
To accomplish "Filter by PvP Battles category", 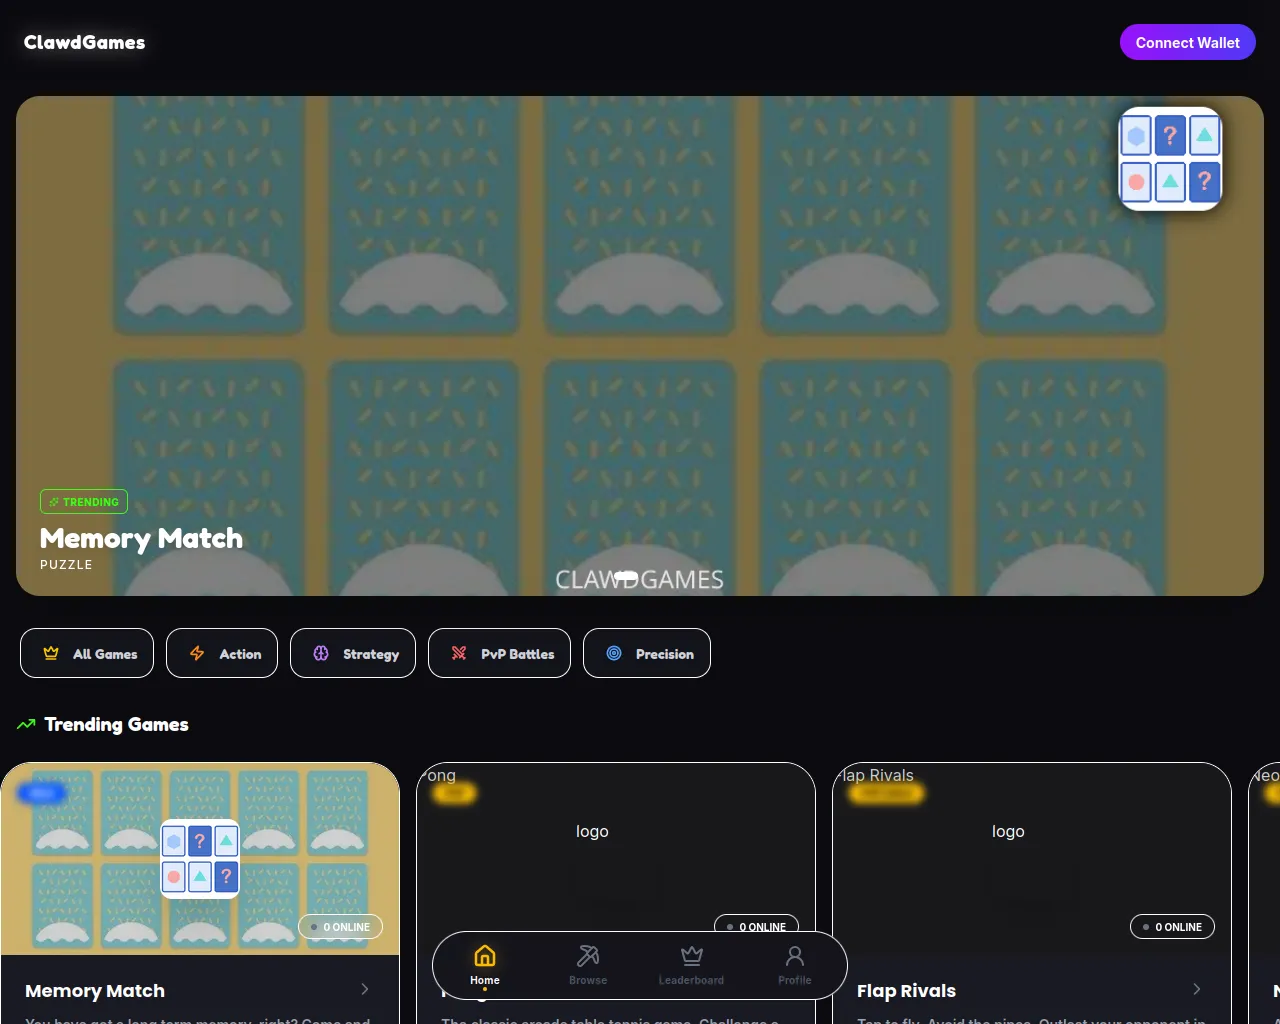I will [499, 653].
